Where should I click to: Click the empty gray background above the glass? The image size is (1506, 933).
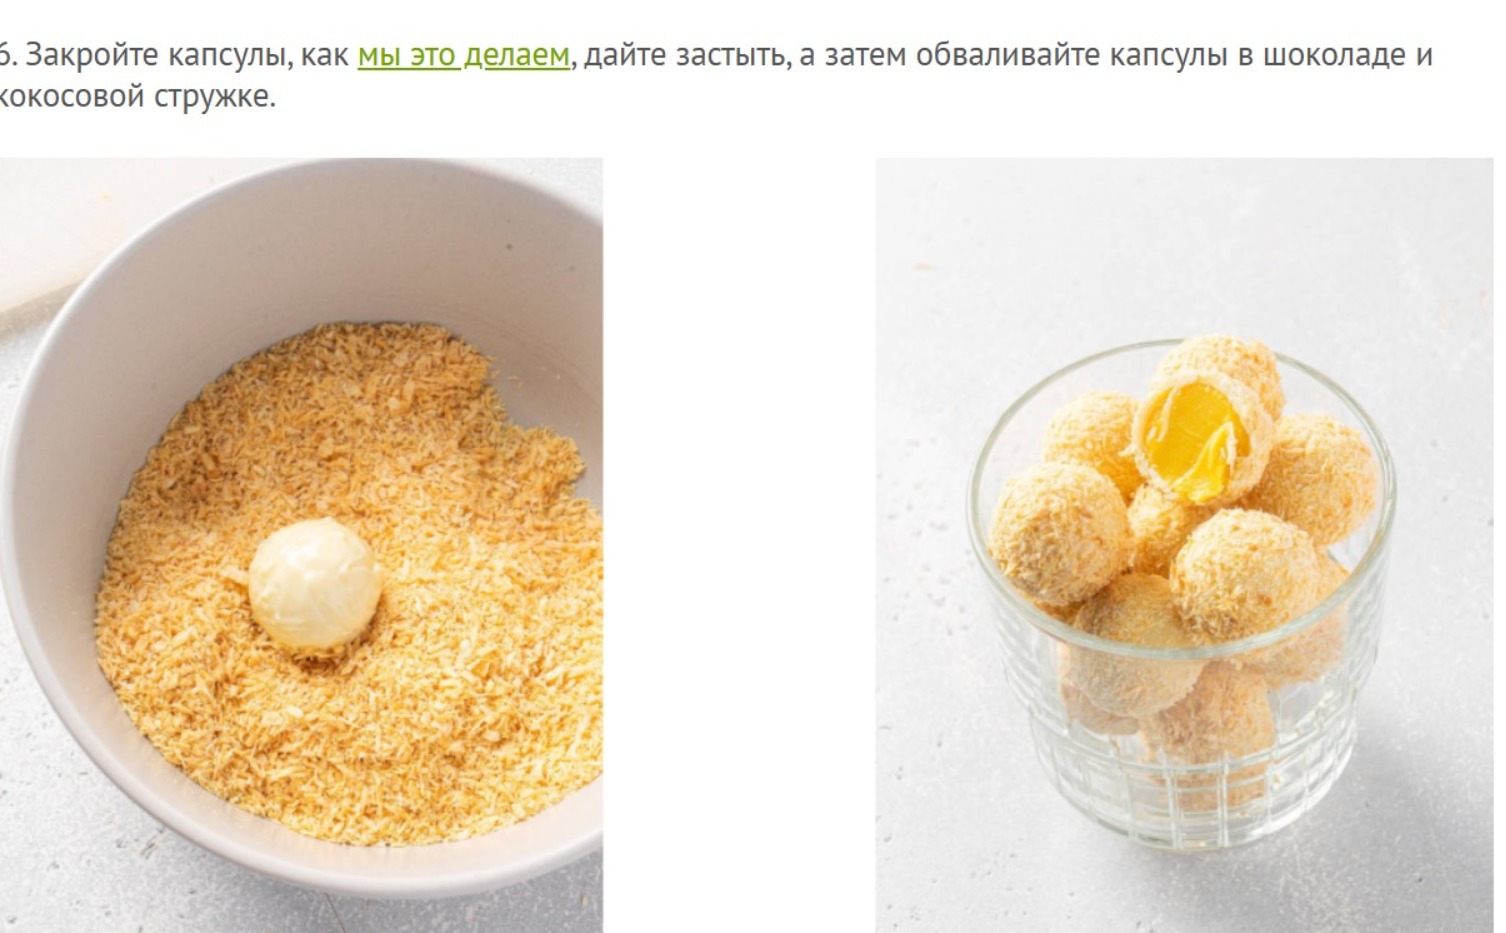tap(1180, 240)
